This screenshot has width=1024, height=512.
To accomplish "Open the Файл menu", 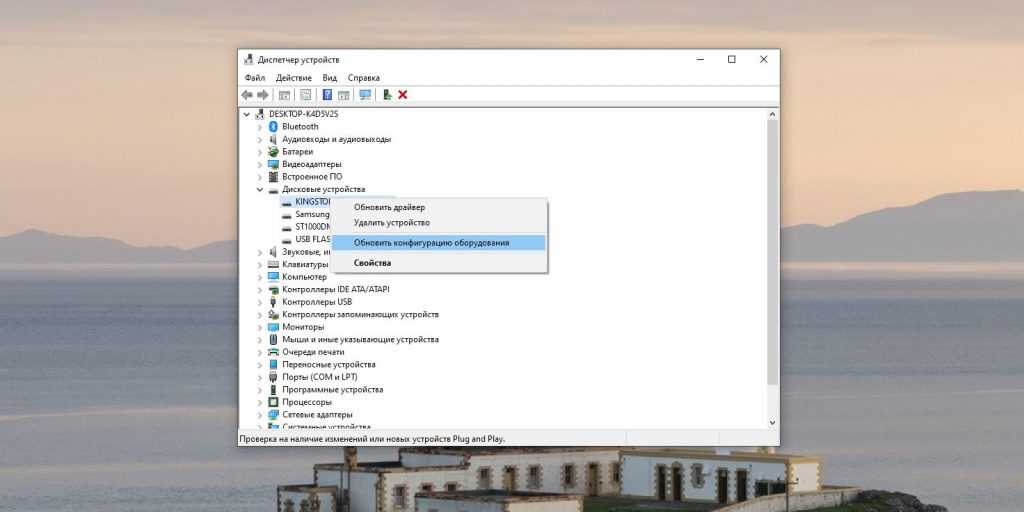I will (x=254, y=78).
